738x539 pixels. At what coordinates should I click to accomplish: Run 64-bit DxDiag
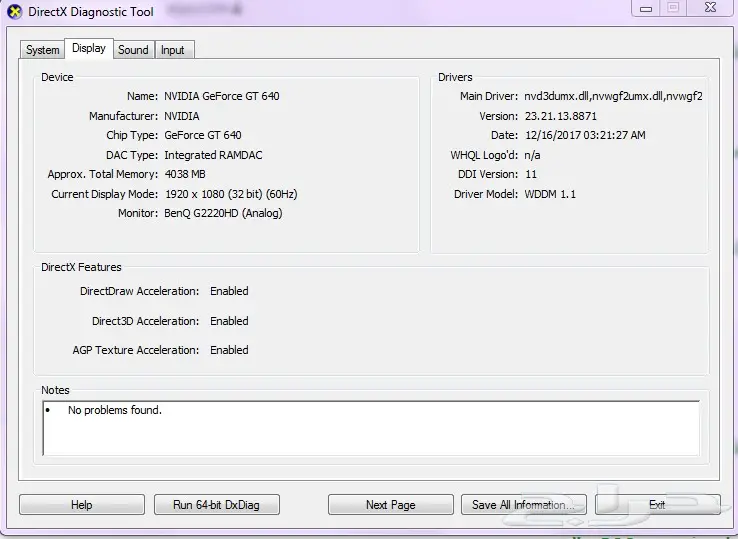(216, 505)
